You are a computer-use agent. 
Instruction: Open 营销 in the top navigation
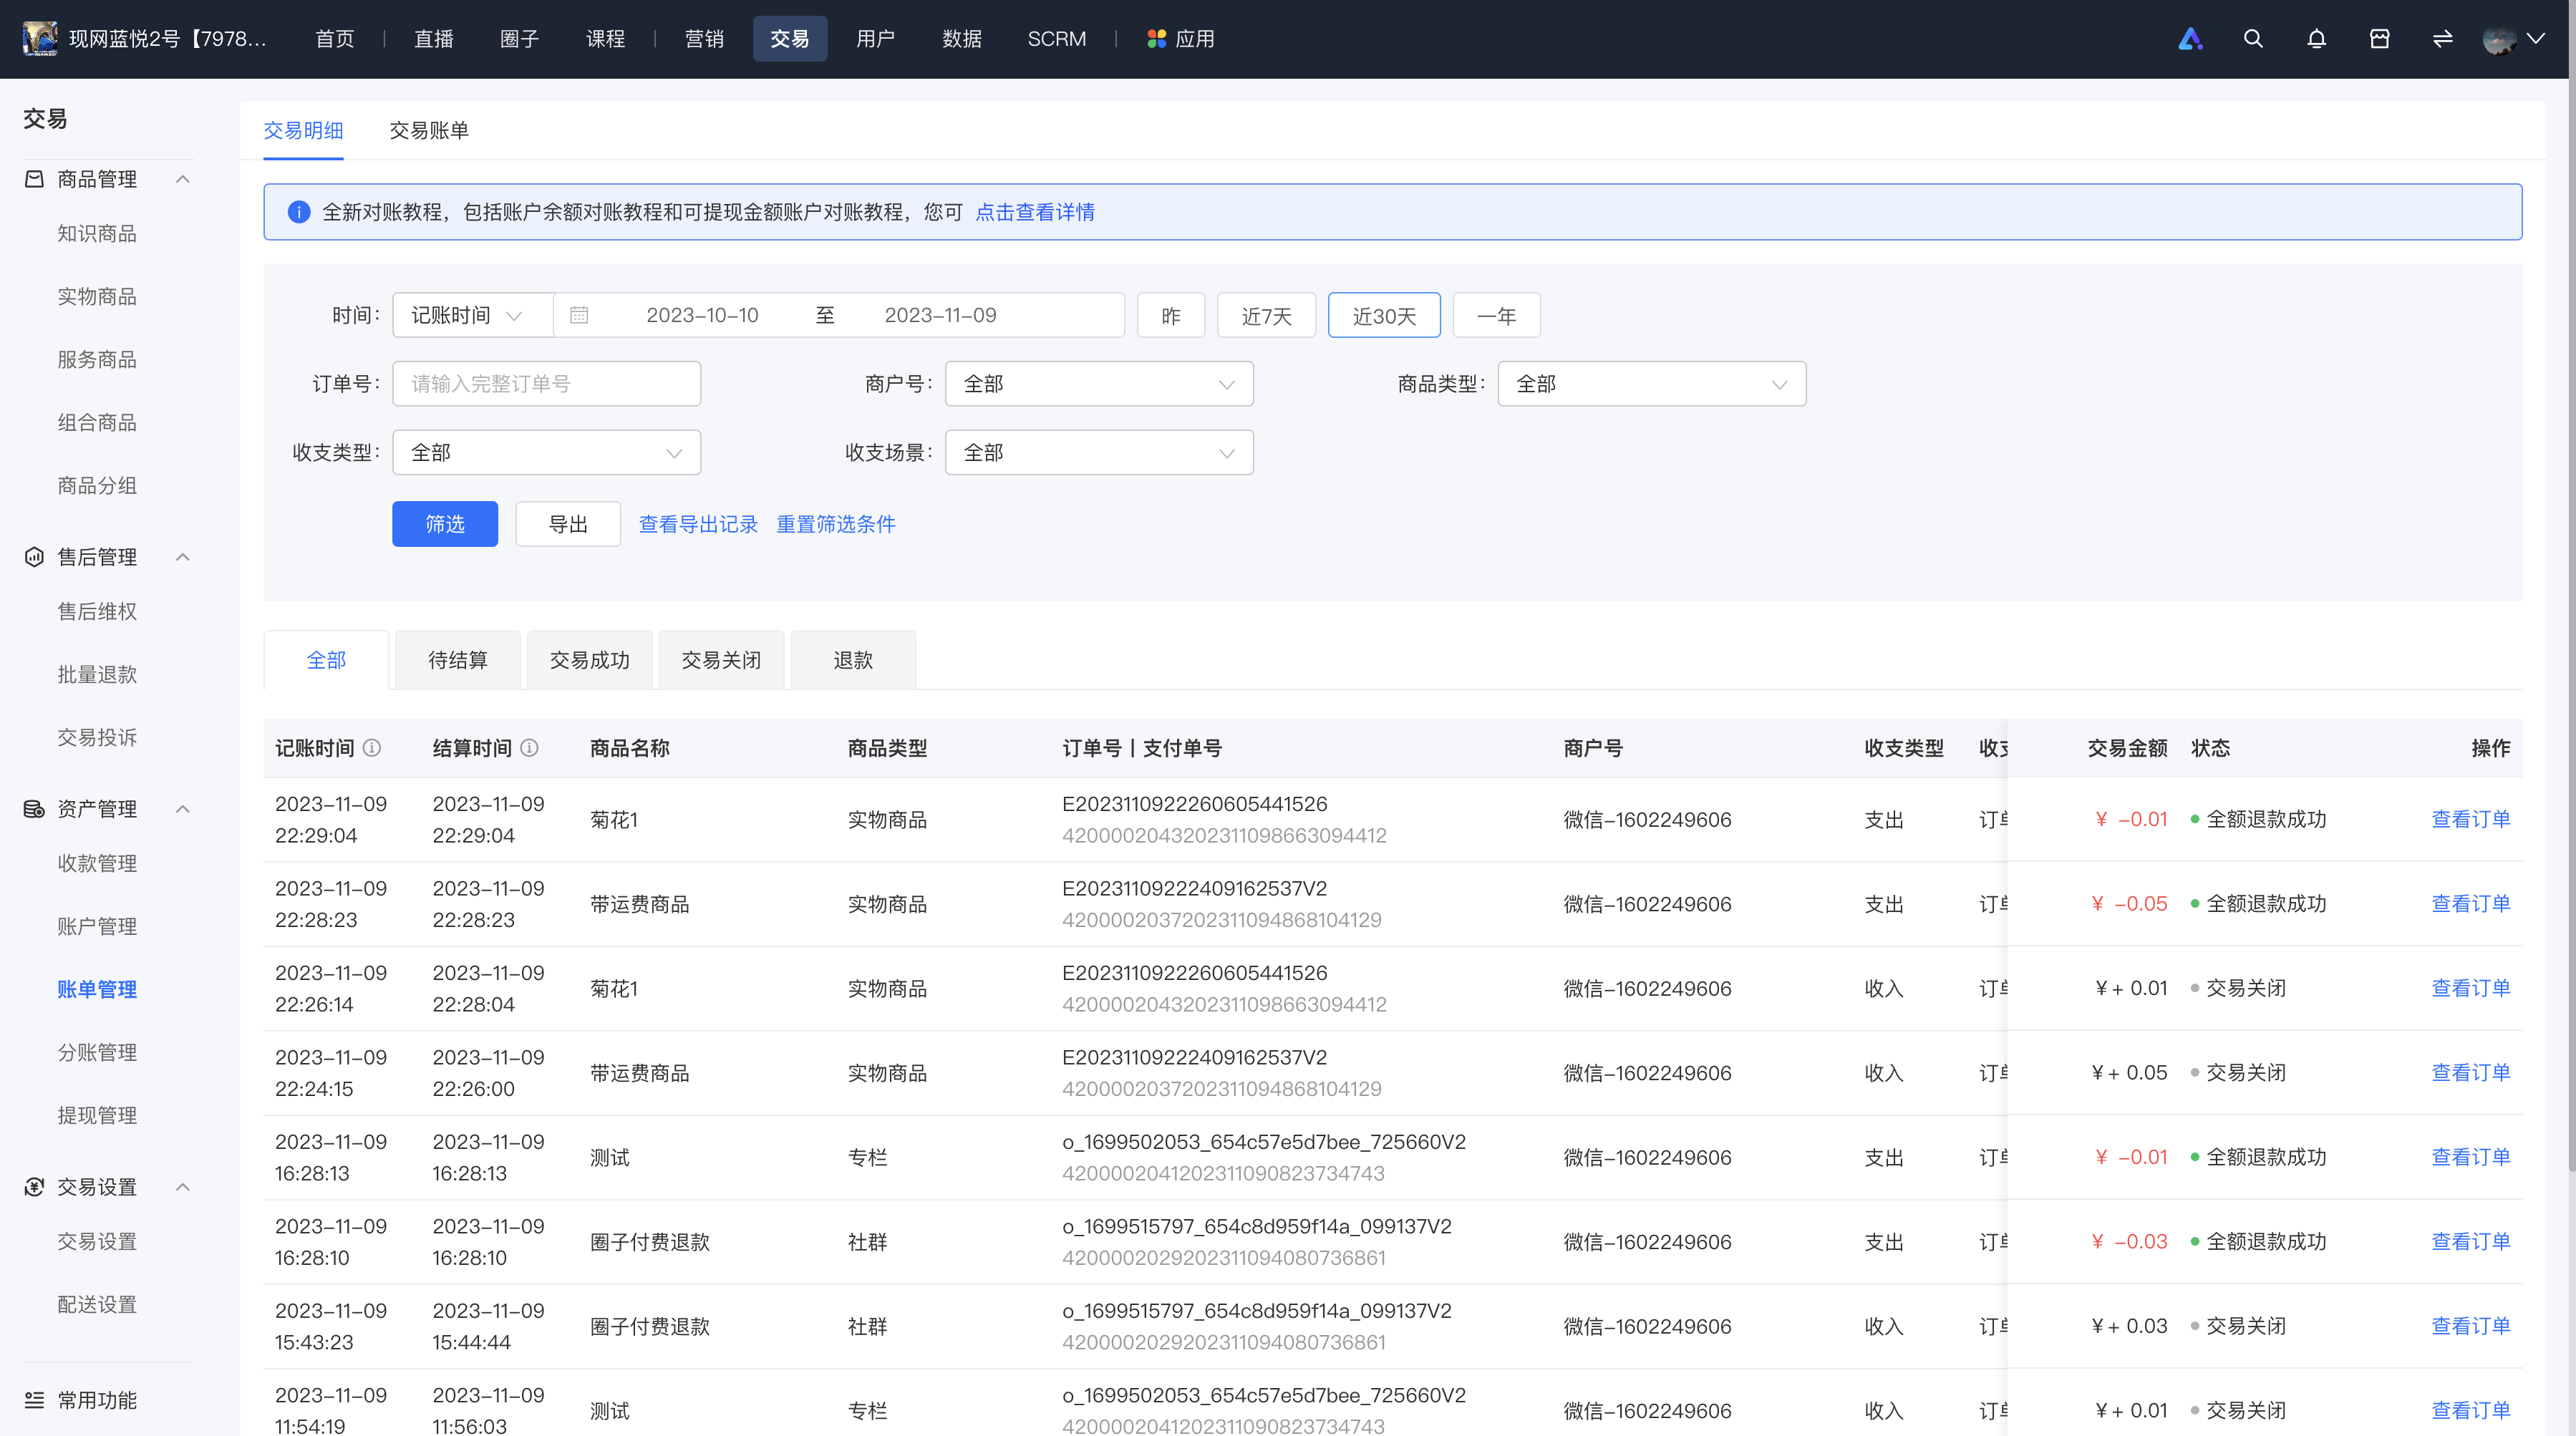(x=704, y=39)
